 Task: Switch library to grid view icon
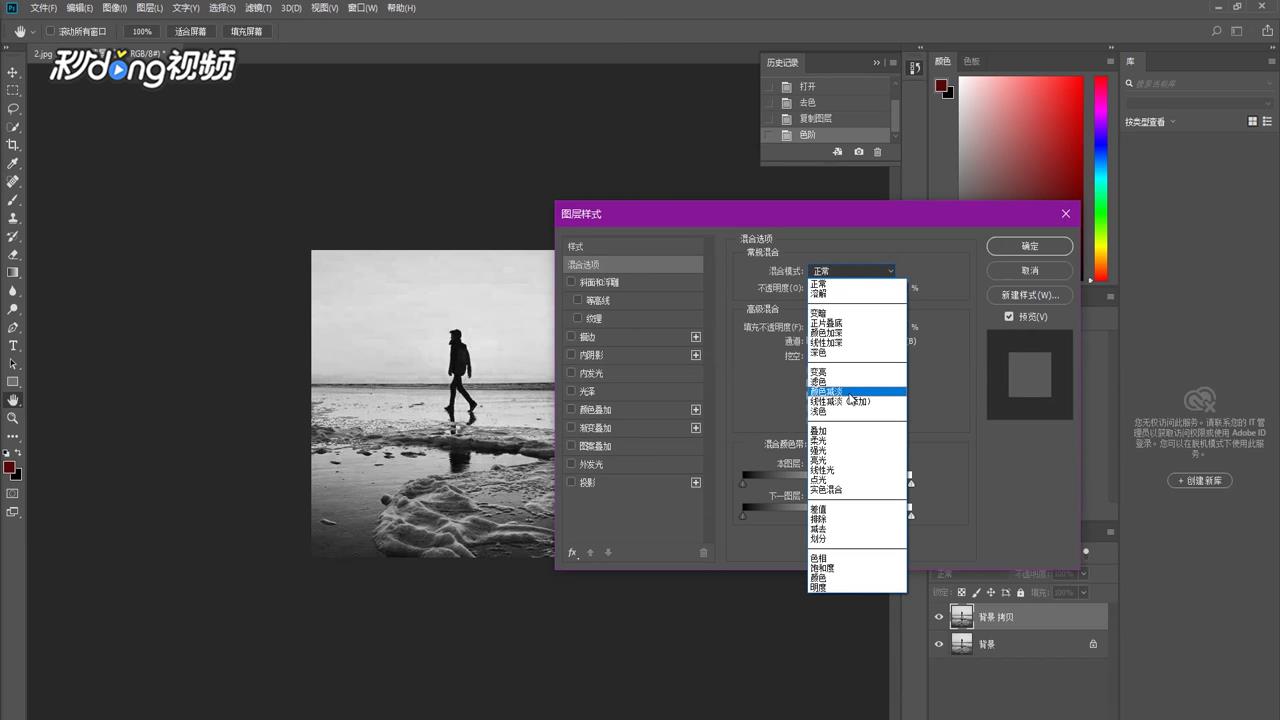click(1252, 122)
